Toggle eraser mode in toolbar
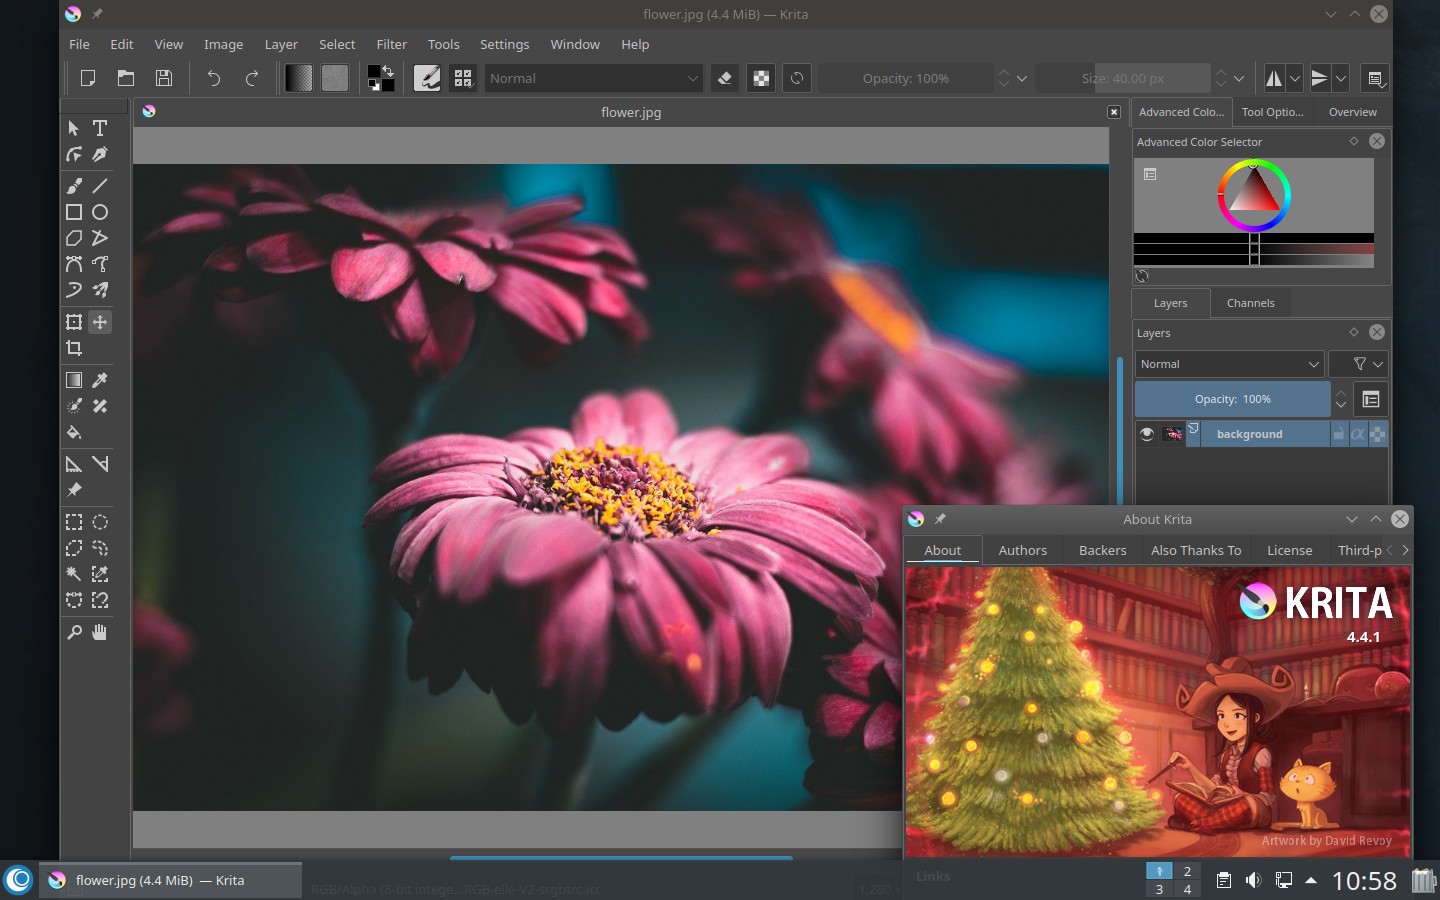This screenshot has width=1440, height=900. [x=725, y=78]
